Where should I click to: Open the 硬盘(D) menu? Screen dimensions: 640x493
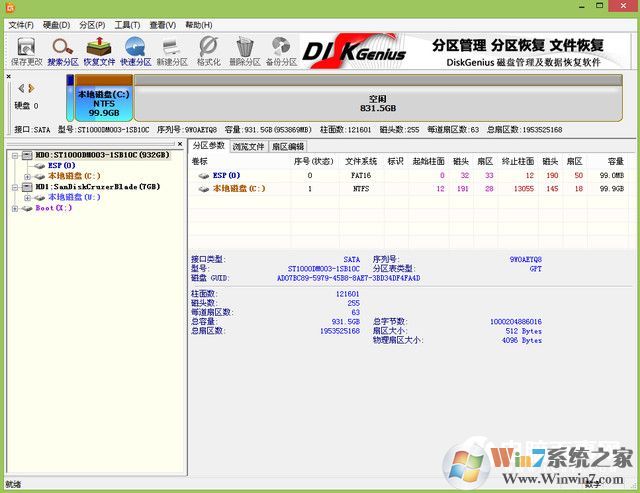click(57, 24)
